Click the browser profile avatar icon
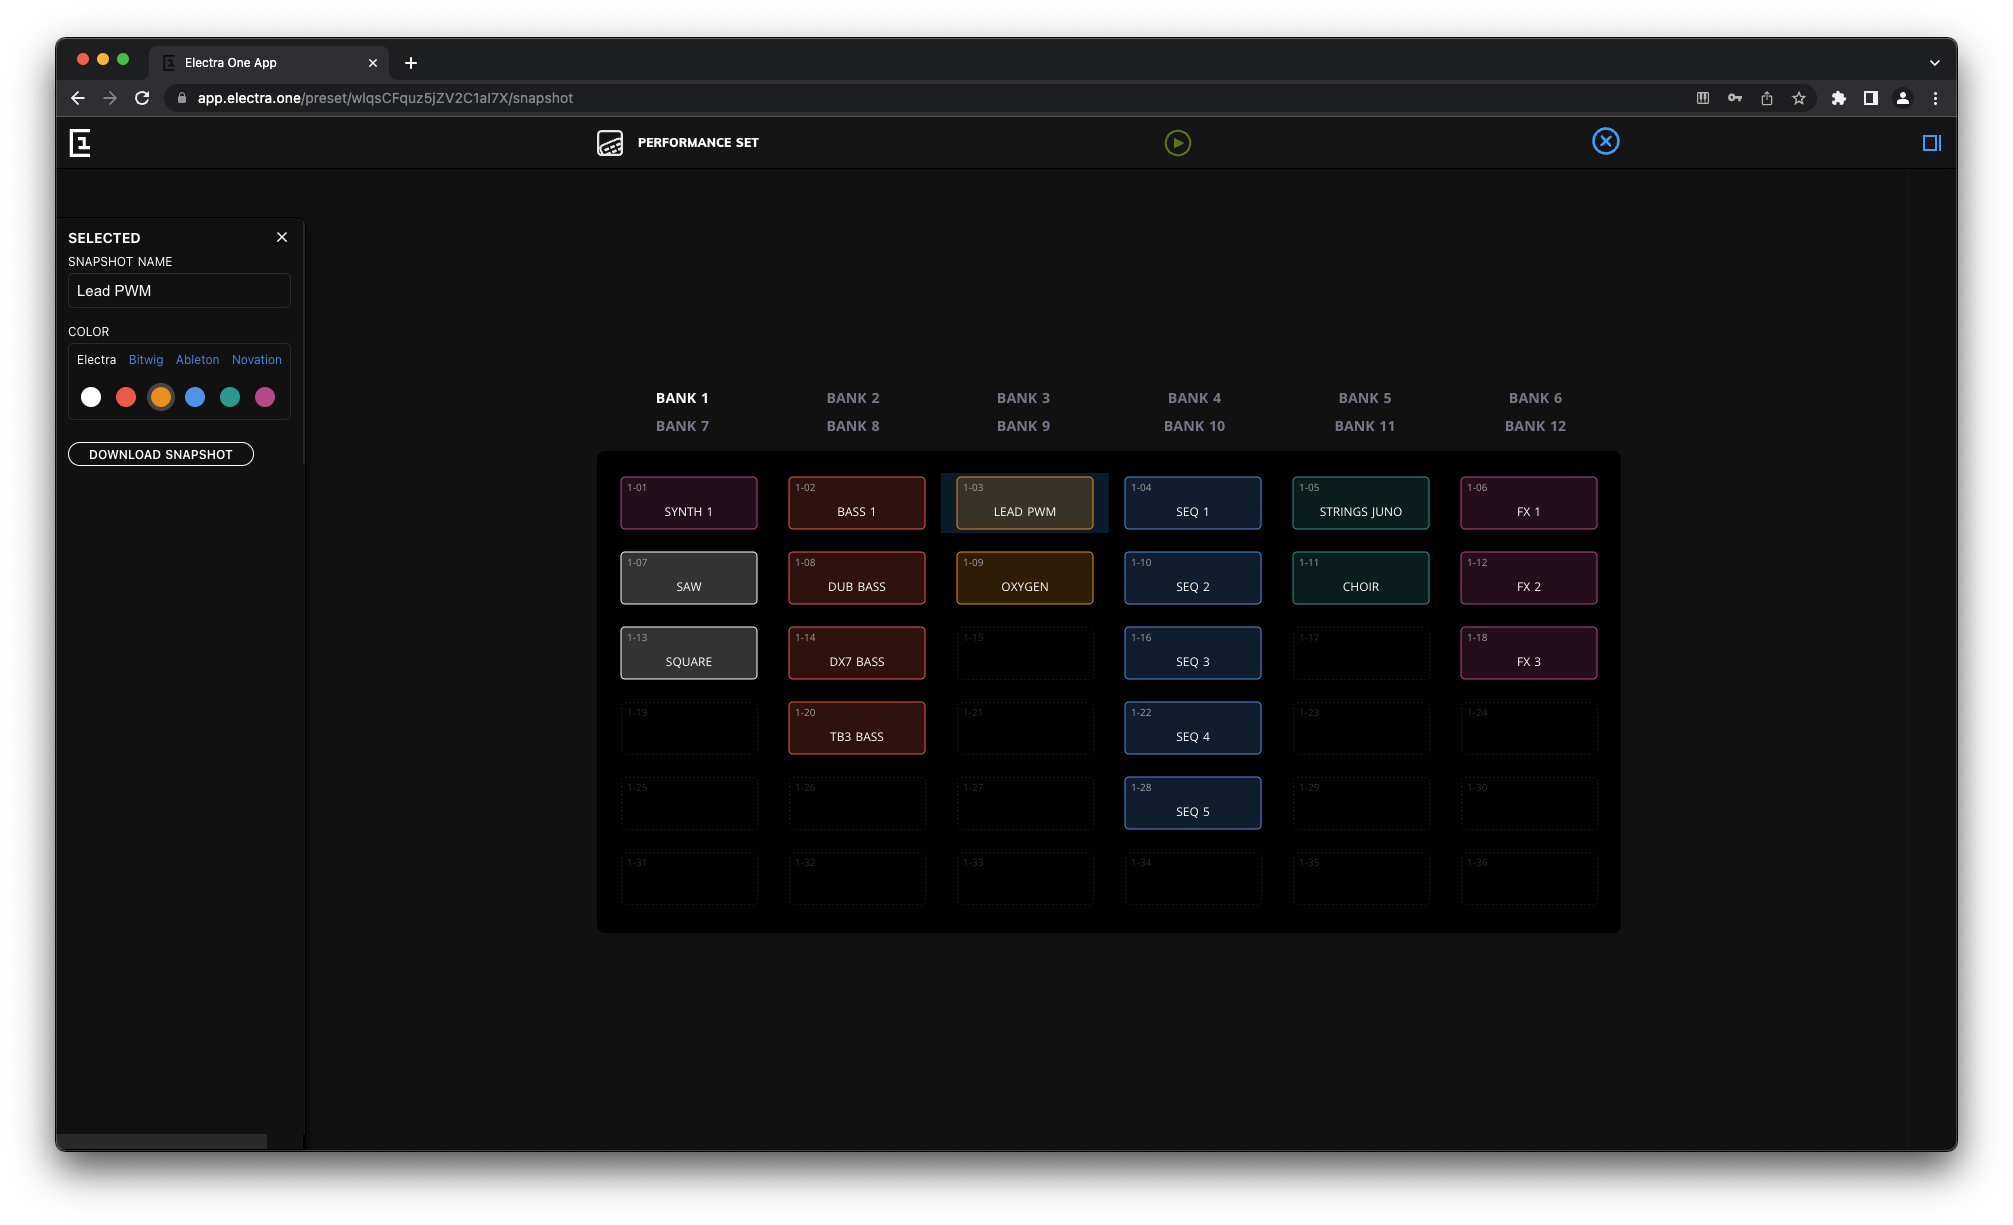The height and width of the screenshot is (1225, 2013). click(1903, 98)
